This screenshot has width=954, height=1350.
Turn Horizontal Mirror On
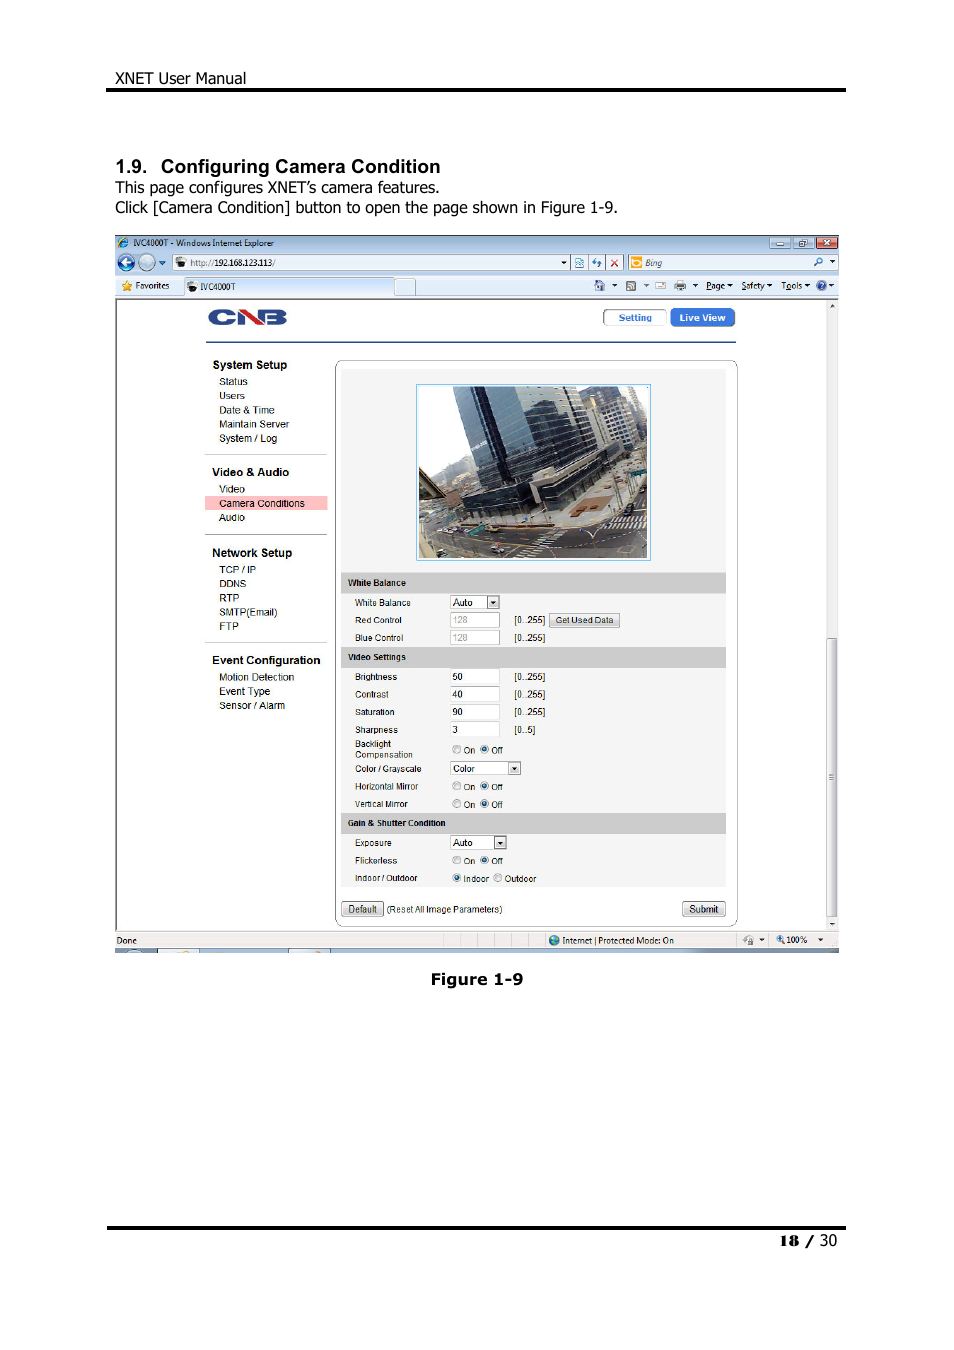click(x=457, y=786)
